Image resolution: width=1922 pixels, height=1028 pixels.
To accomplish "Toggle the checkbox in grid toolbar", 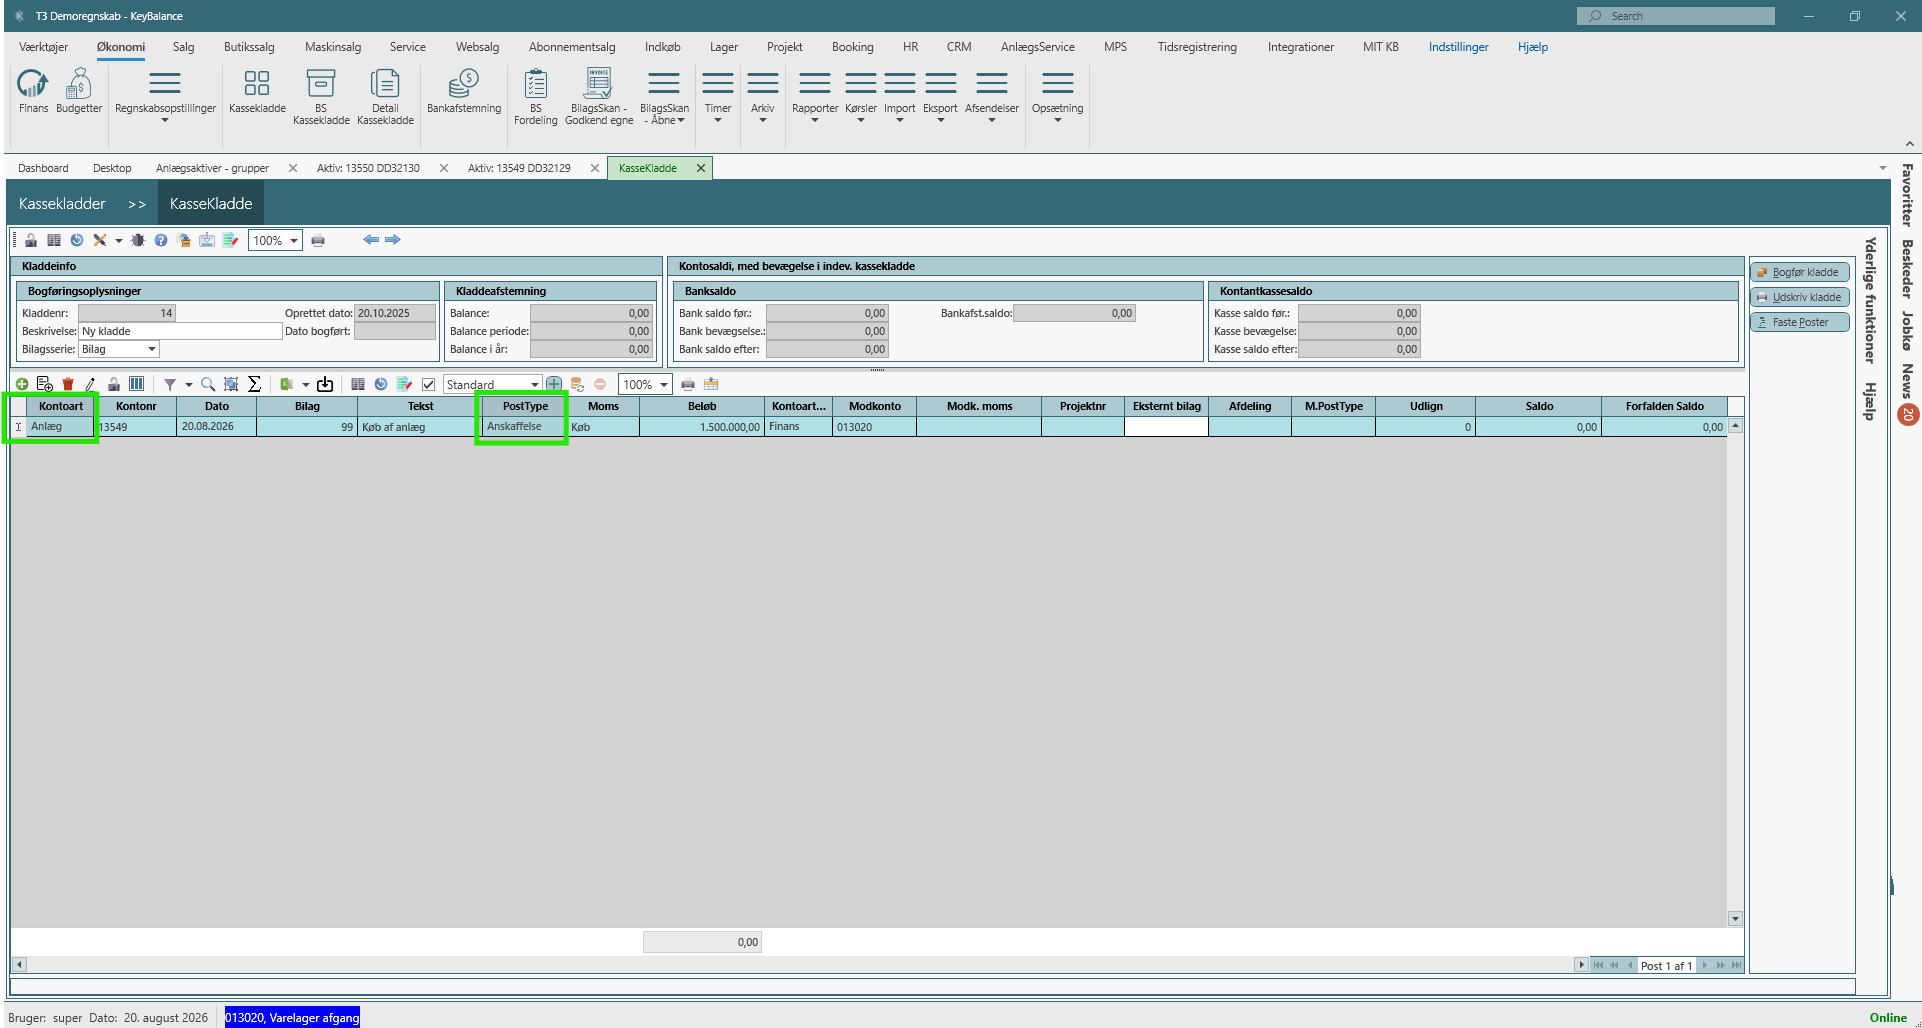I will pyautogui.click(x=428, y=384).
